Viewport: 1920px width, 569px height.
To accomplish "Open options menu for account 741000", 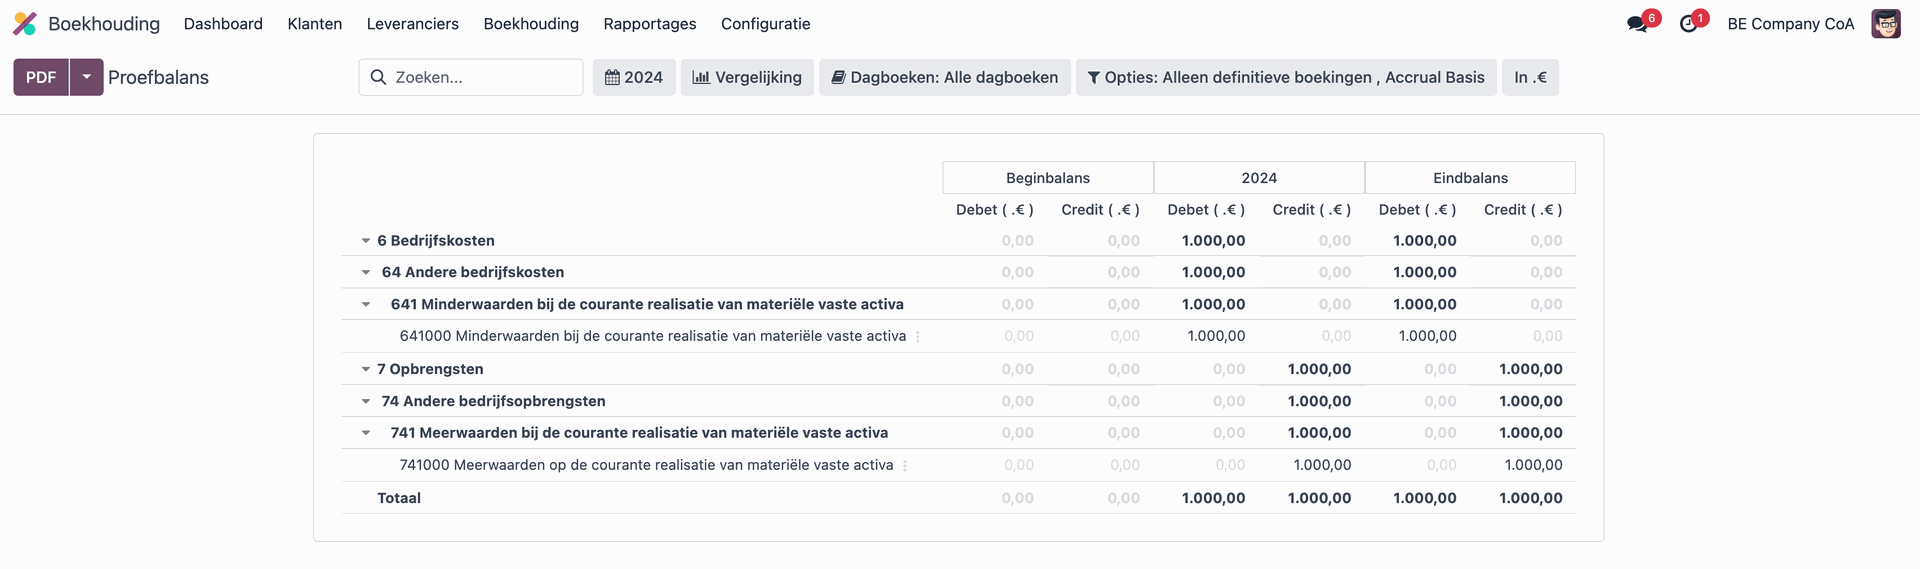I will click(905, 466).
